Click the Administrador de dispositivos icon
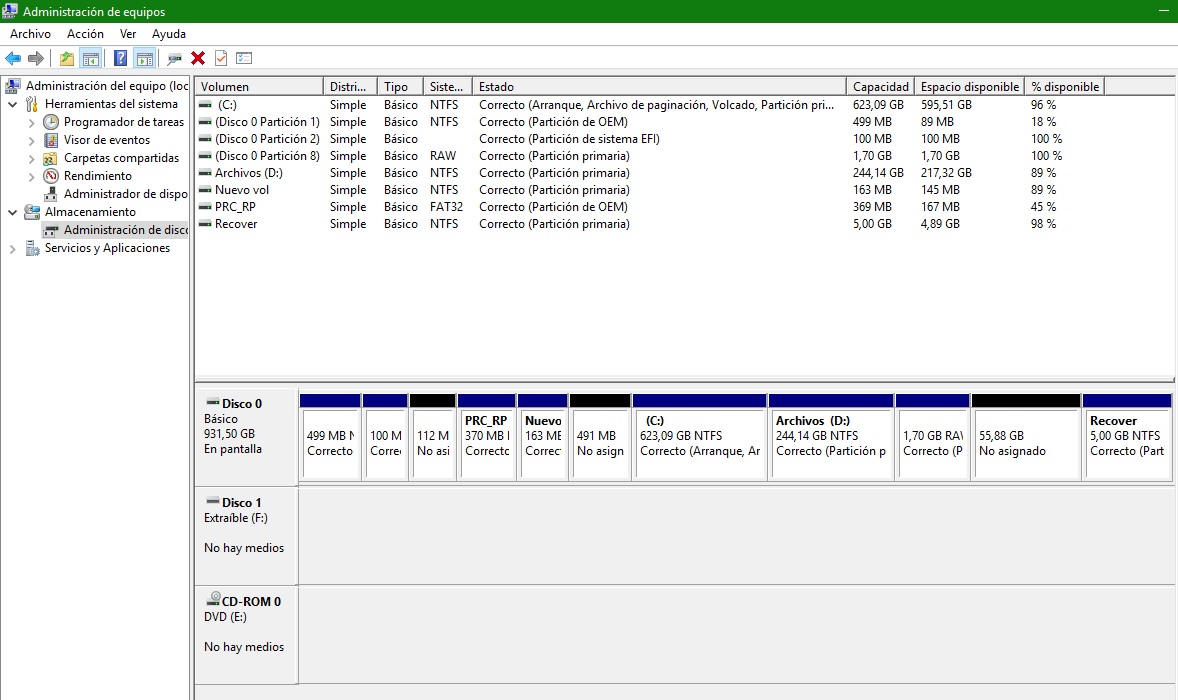The image size is (1178, 700). click(x=51, y=194)
